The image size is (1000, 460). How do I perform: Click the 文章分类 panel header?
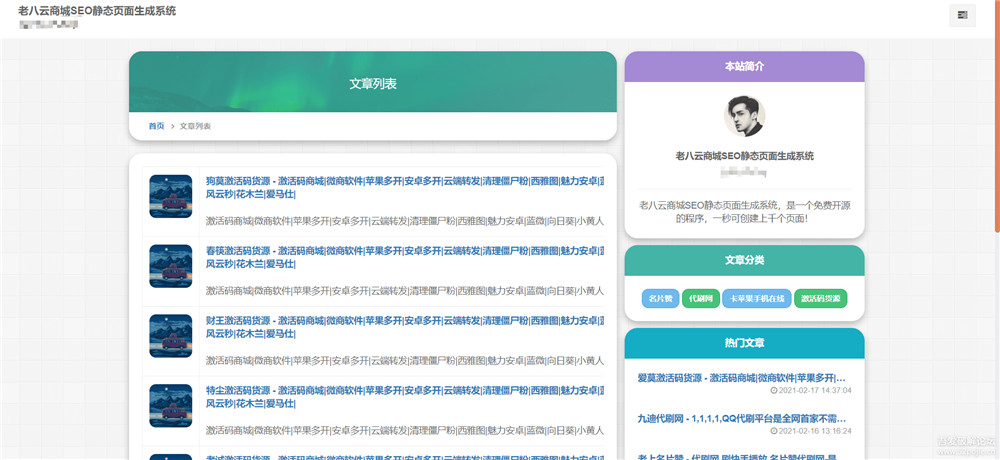pyautogui.click(x=744, y=260)
